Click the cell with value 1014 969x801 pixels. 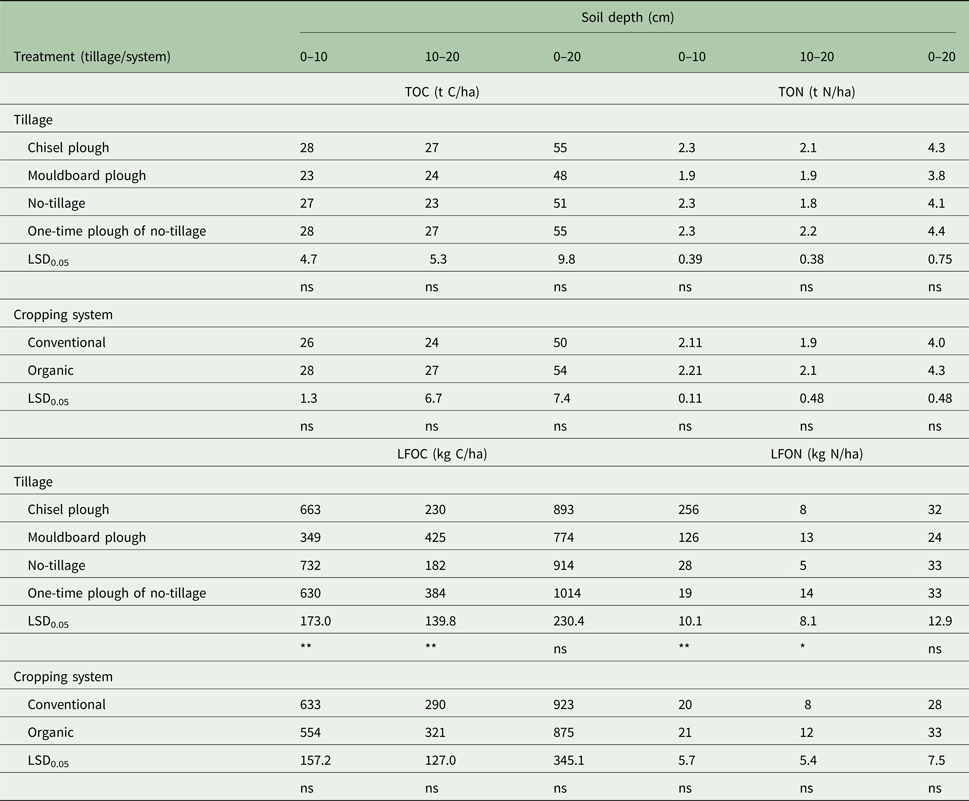[569, 593]
